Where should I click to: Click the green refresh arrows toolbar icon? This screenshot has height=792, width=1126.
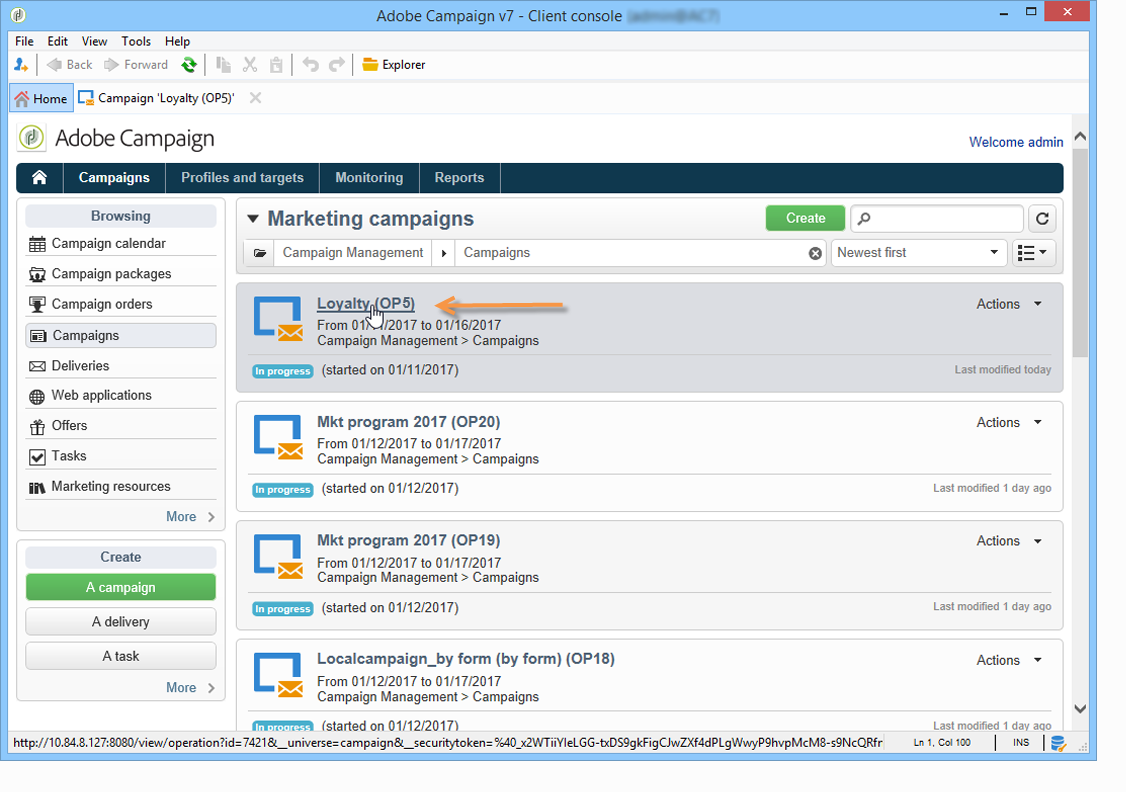coord(189,65)
